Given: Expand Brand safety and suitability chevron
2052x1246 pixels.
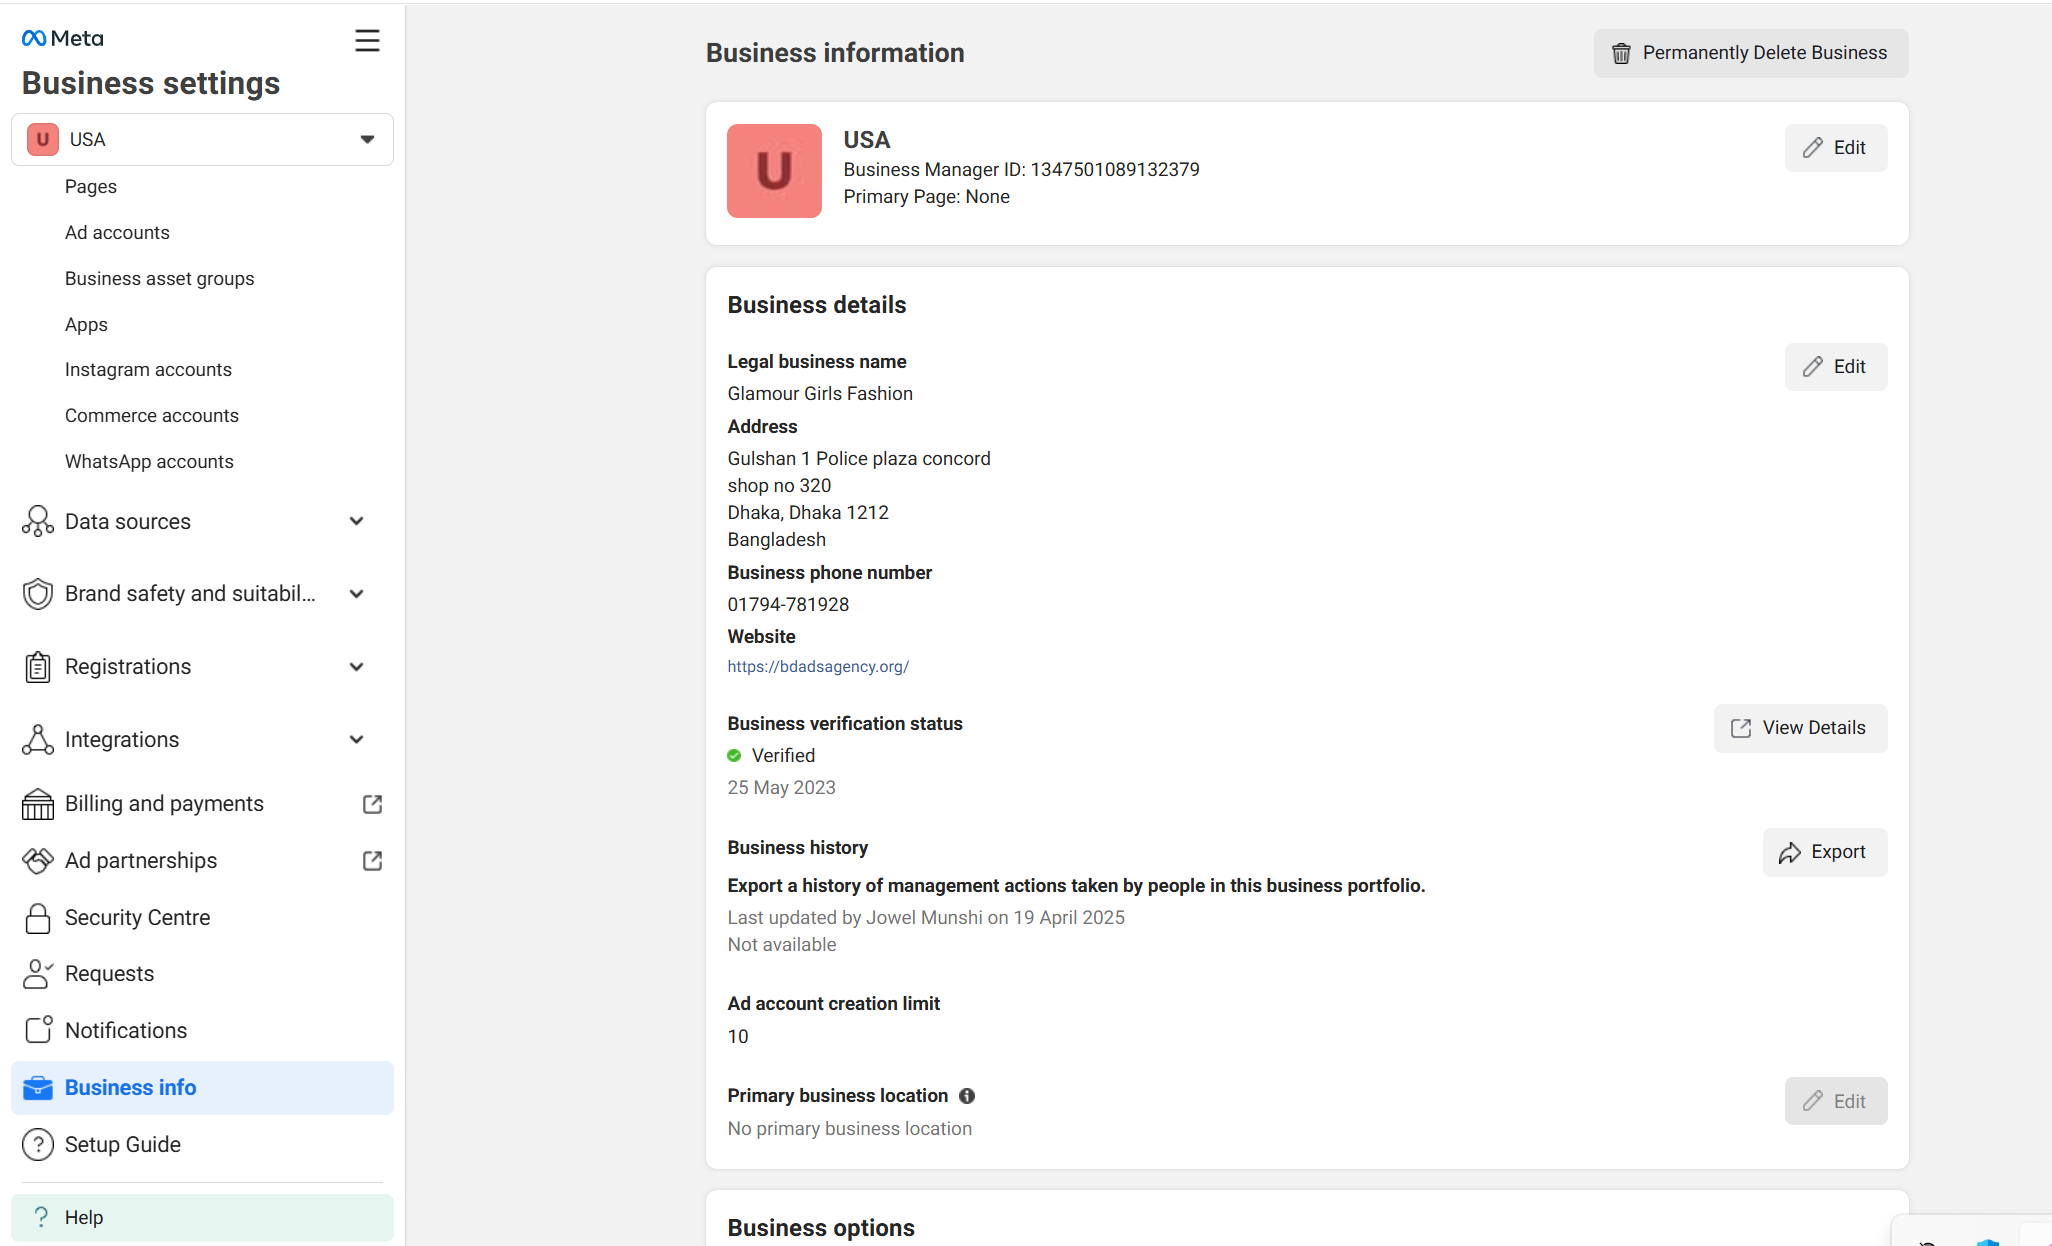Looking at the screenshot, I should pos(356,594).
